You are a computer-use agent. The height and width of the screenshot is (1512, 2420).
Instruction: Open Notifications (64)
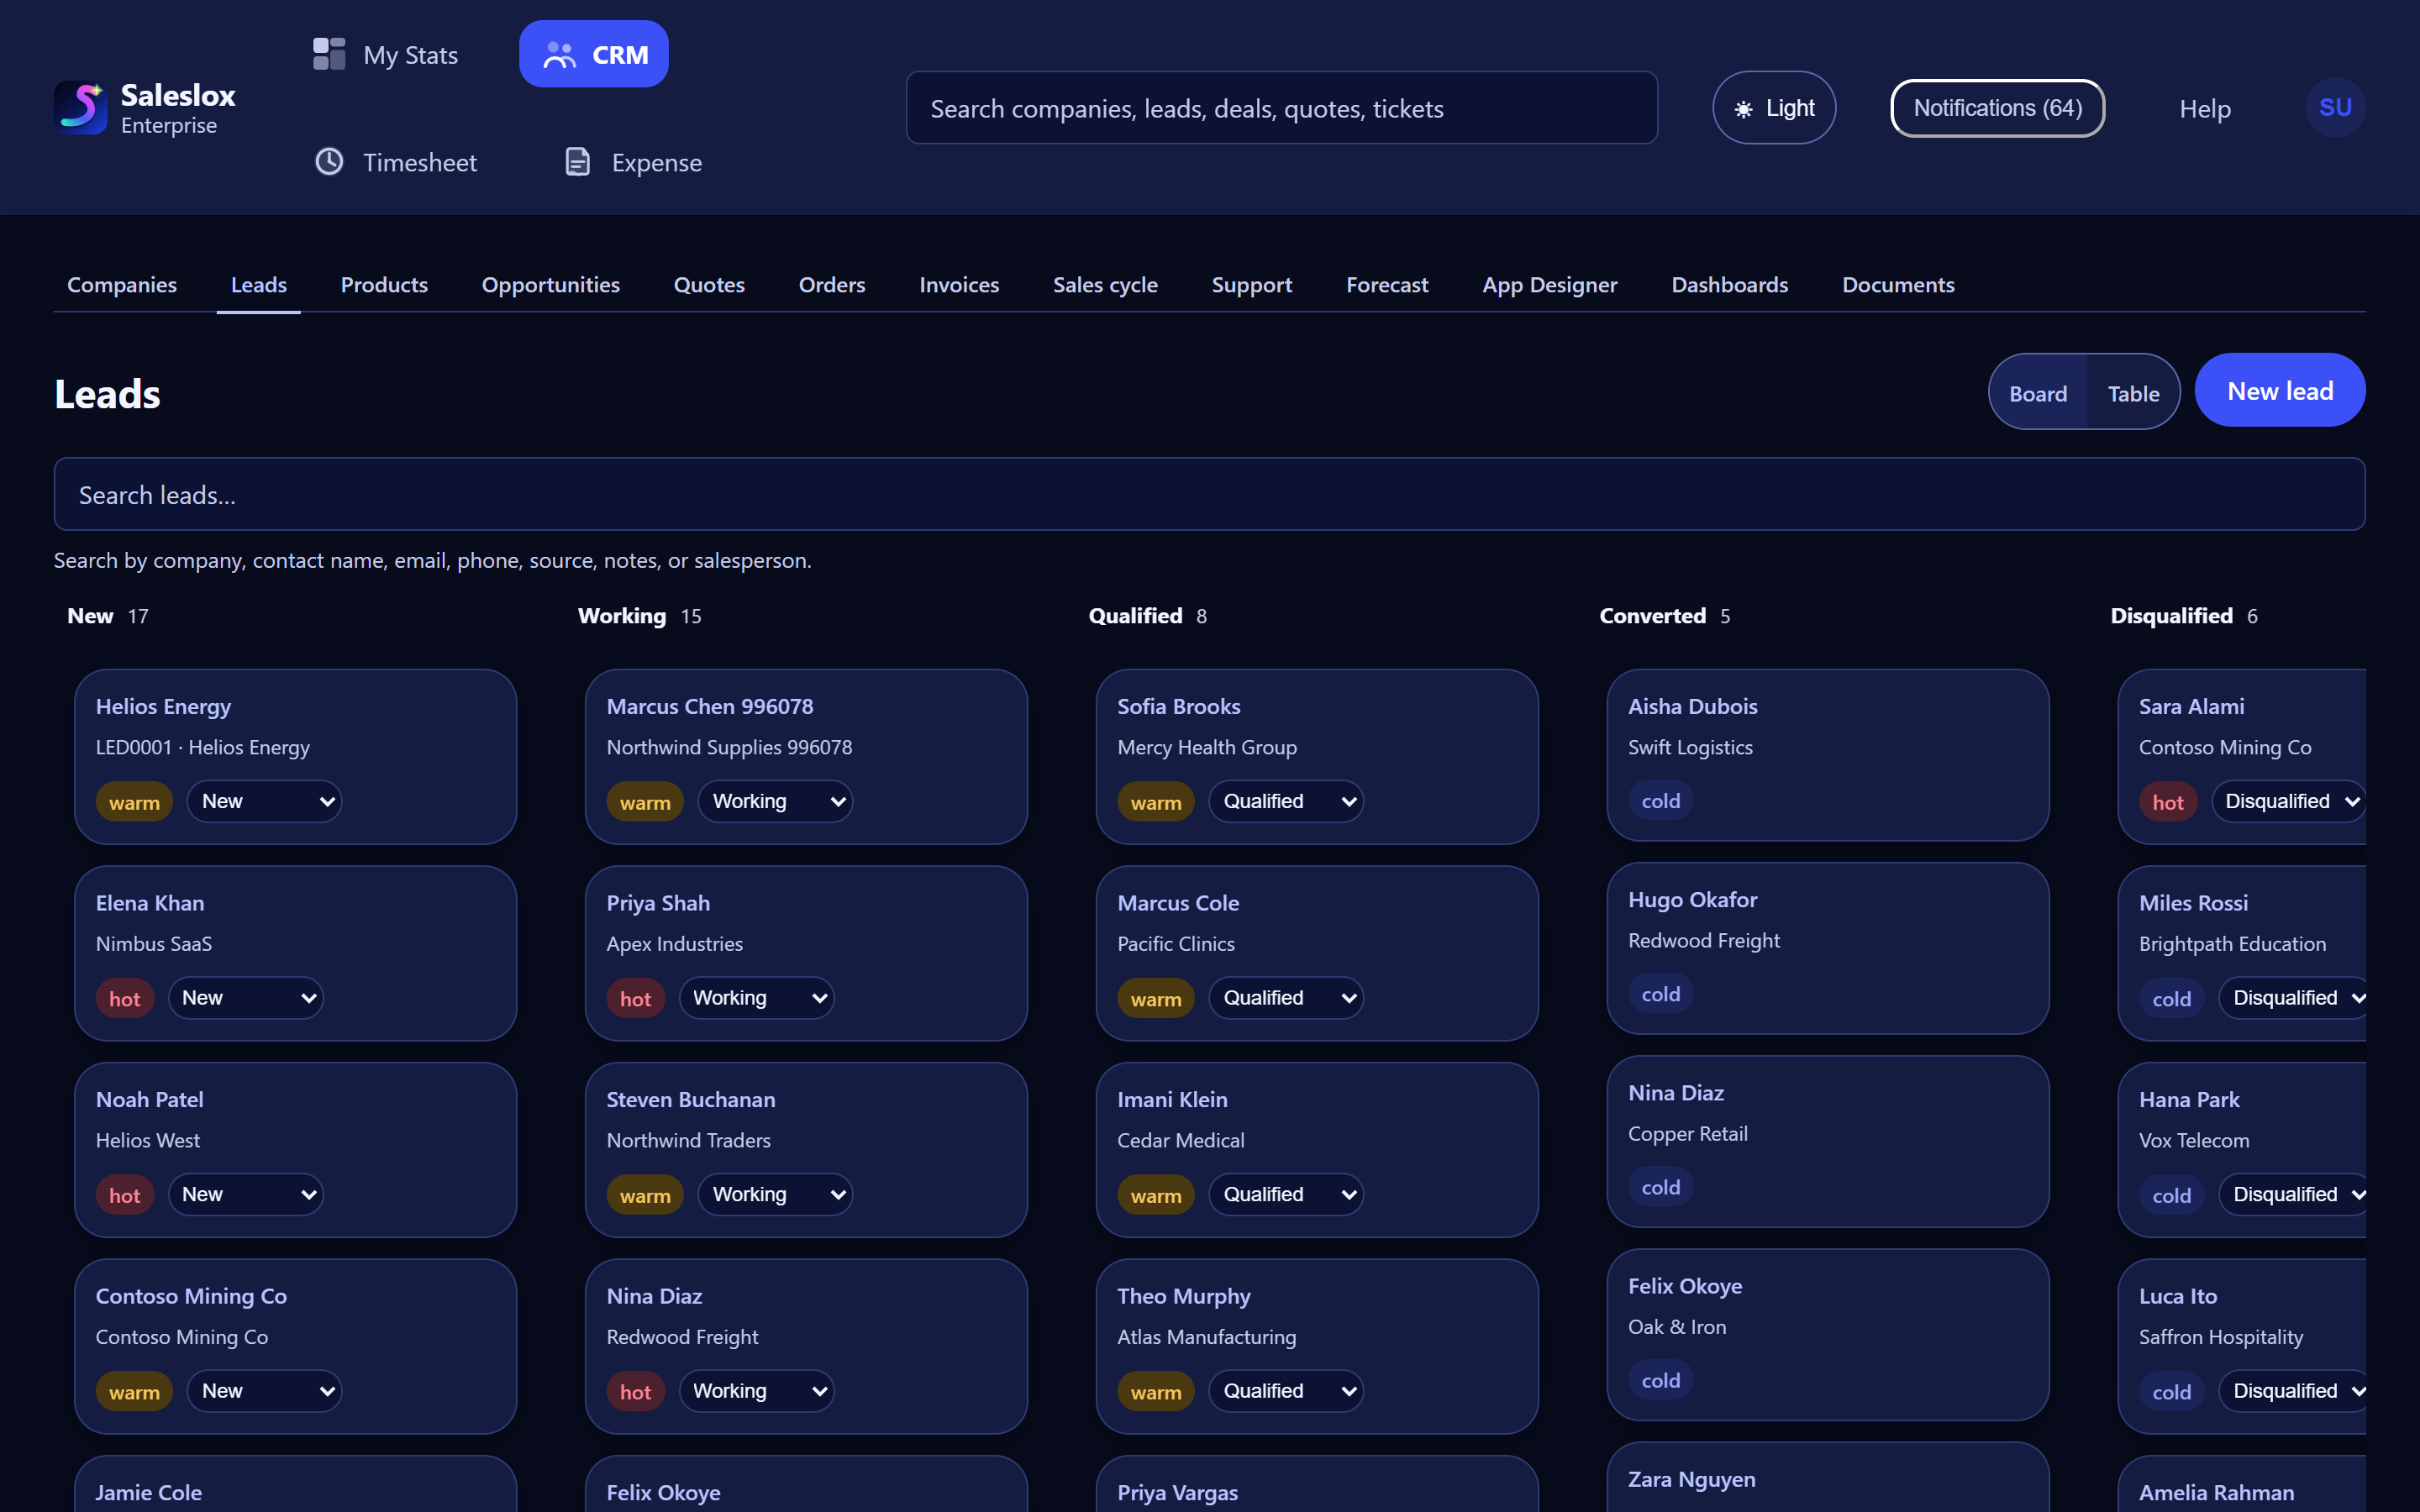[1997, 108]
